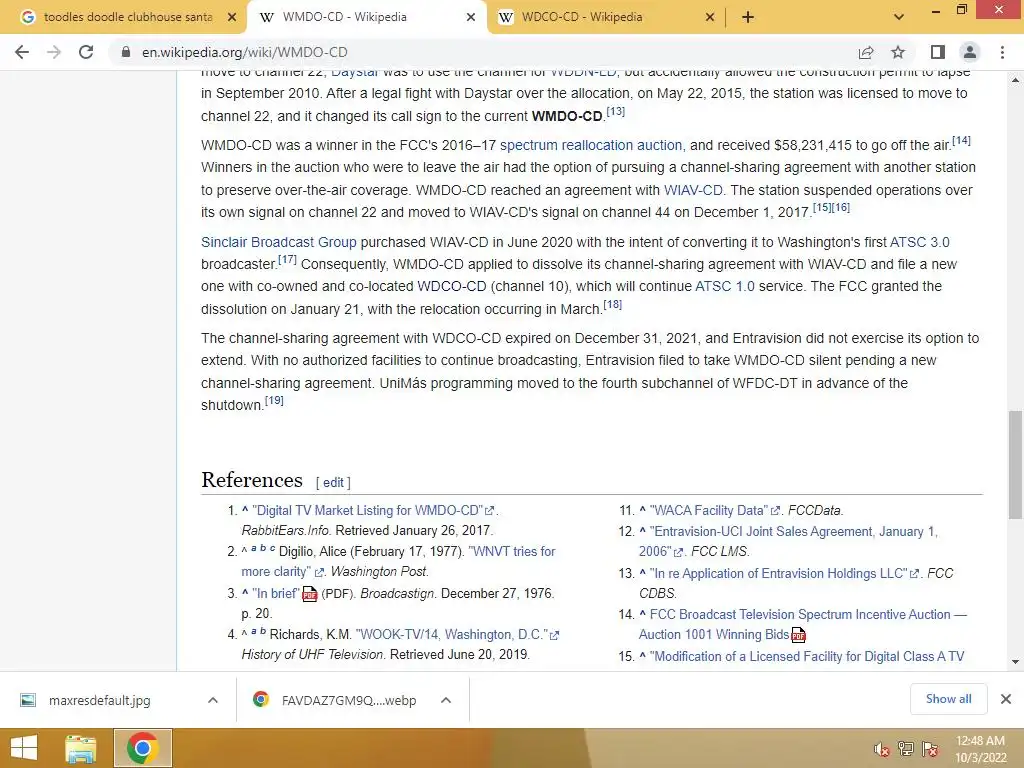Screen dimensions: 1024x768
Task: Click the scrollbar down arrow
Action: (1016, 662)
